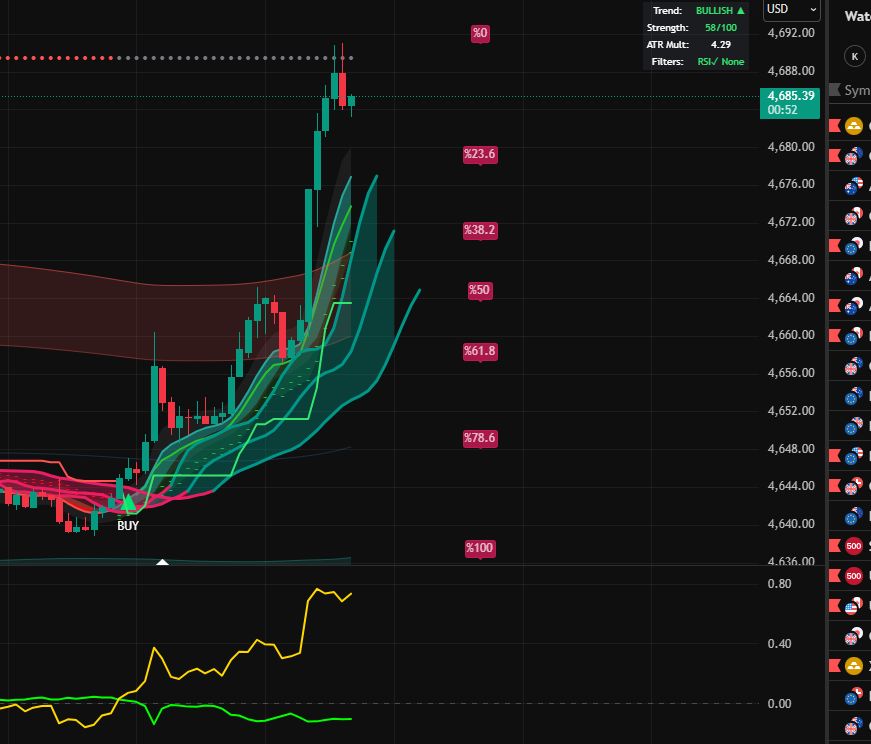Open the USD currency dropdown

[x=791, y=10]
